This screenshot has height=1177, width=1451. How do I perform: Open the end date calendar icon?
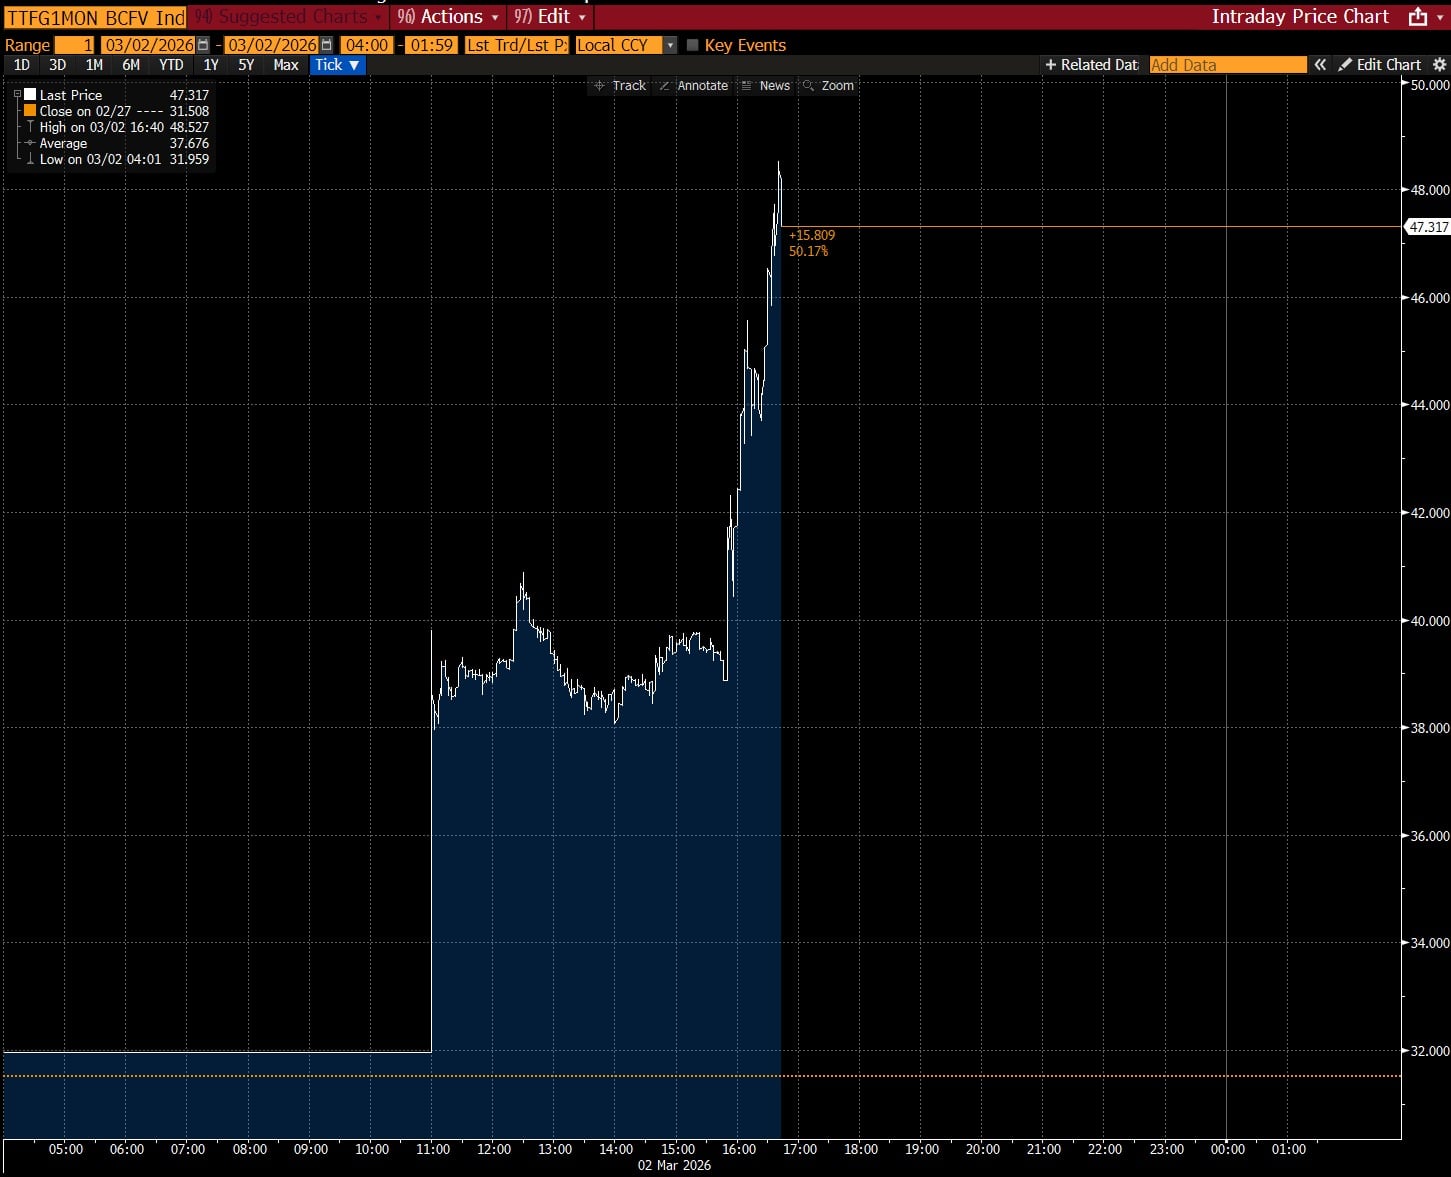coord(326,45)
